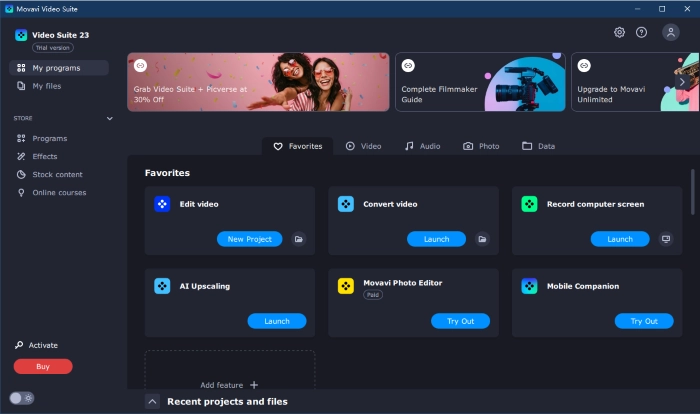This screenshot has width=700, height=414.
Task: Switch to the Audio tab
Action: pyautogui.click(x=422, y=146)
